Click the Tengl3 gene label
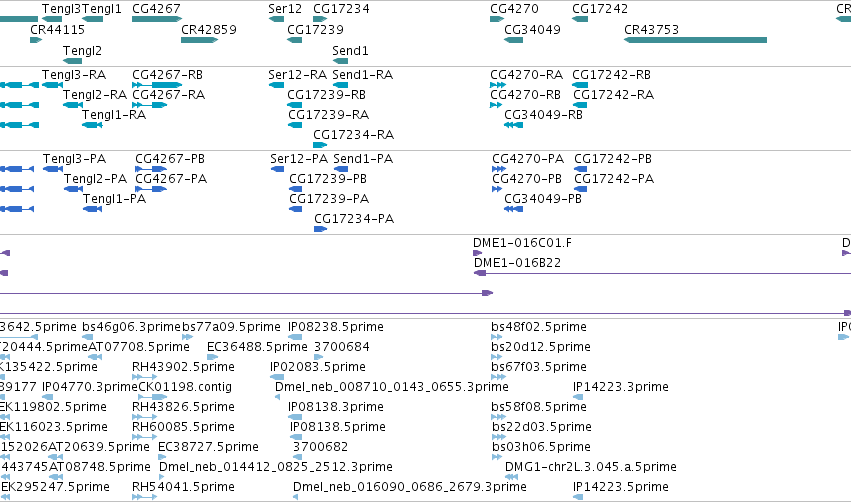This screenshot has height=502, width=851. pos(61,9)
